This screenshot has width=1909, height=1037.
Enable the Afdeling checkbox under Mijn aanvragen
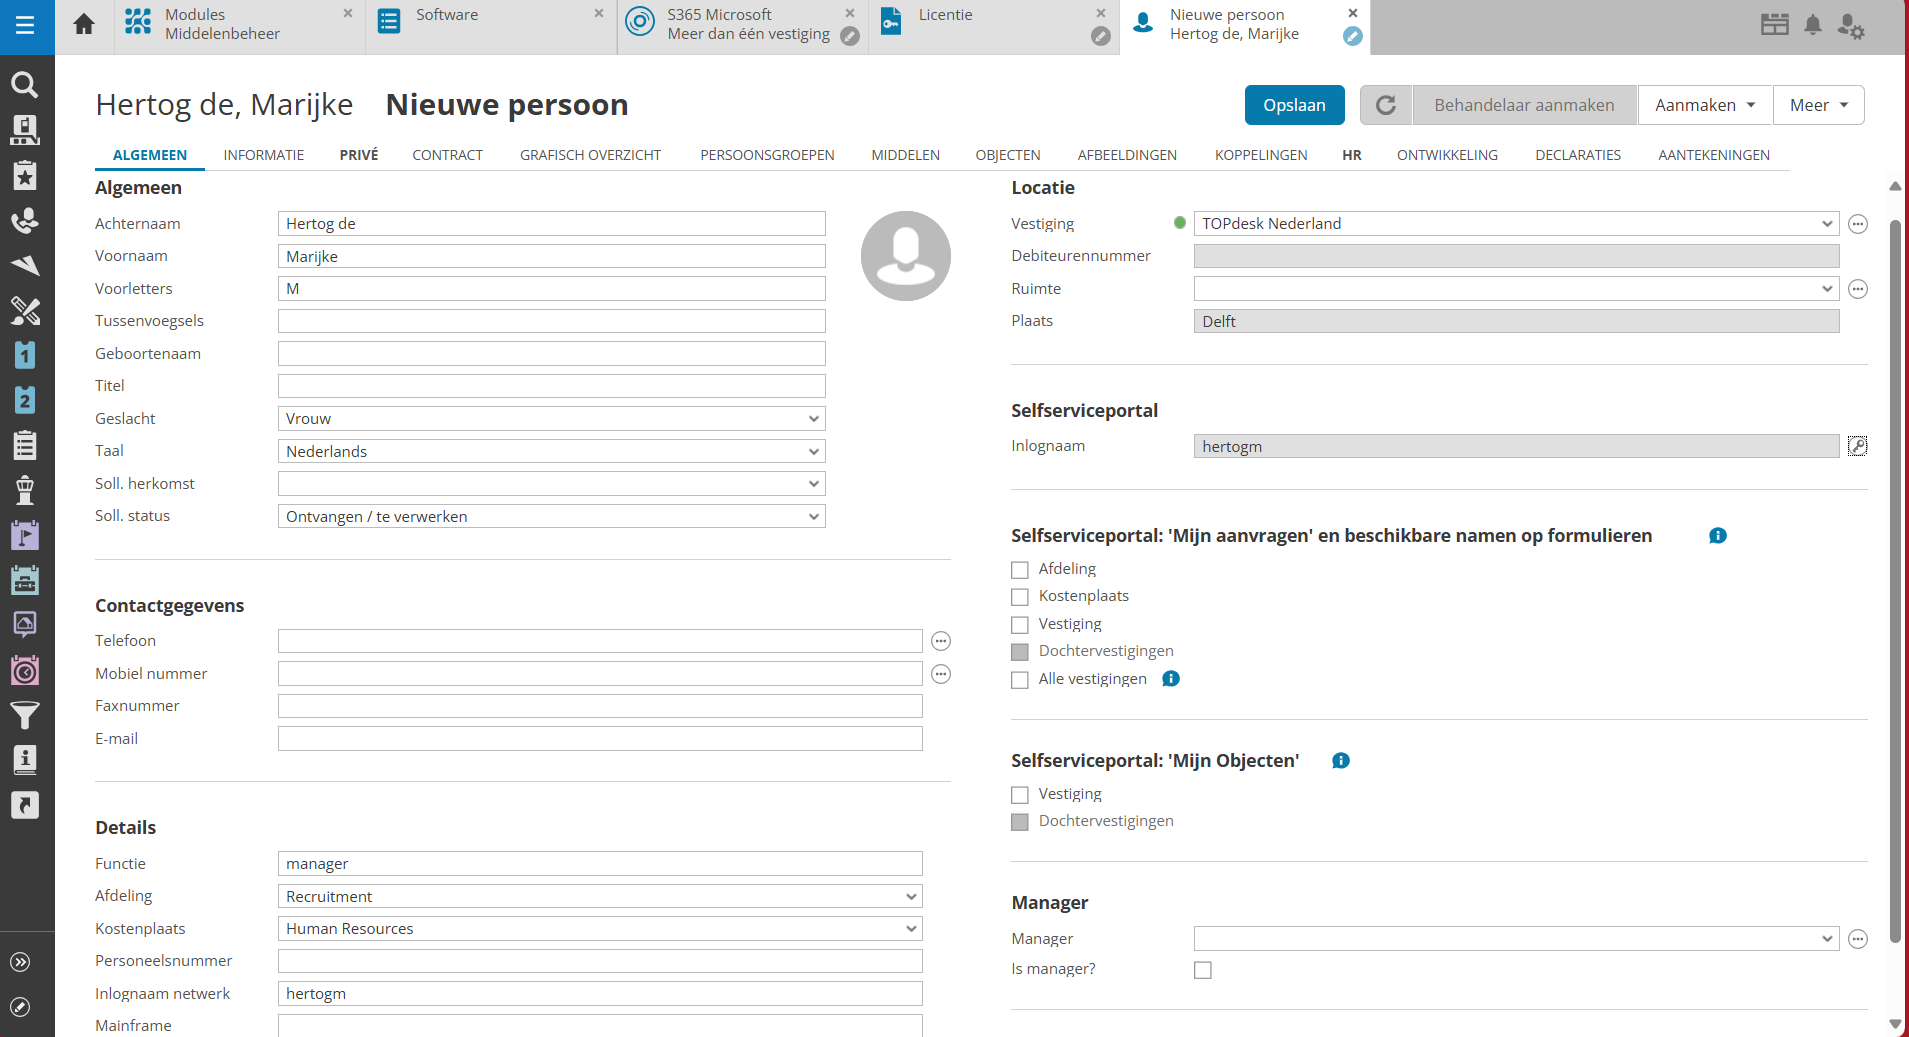pos(1020,570)
